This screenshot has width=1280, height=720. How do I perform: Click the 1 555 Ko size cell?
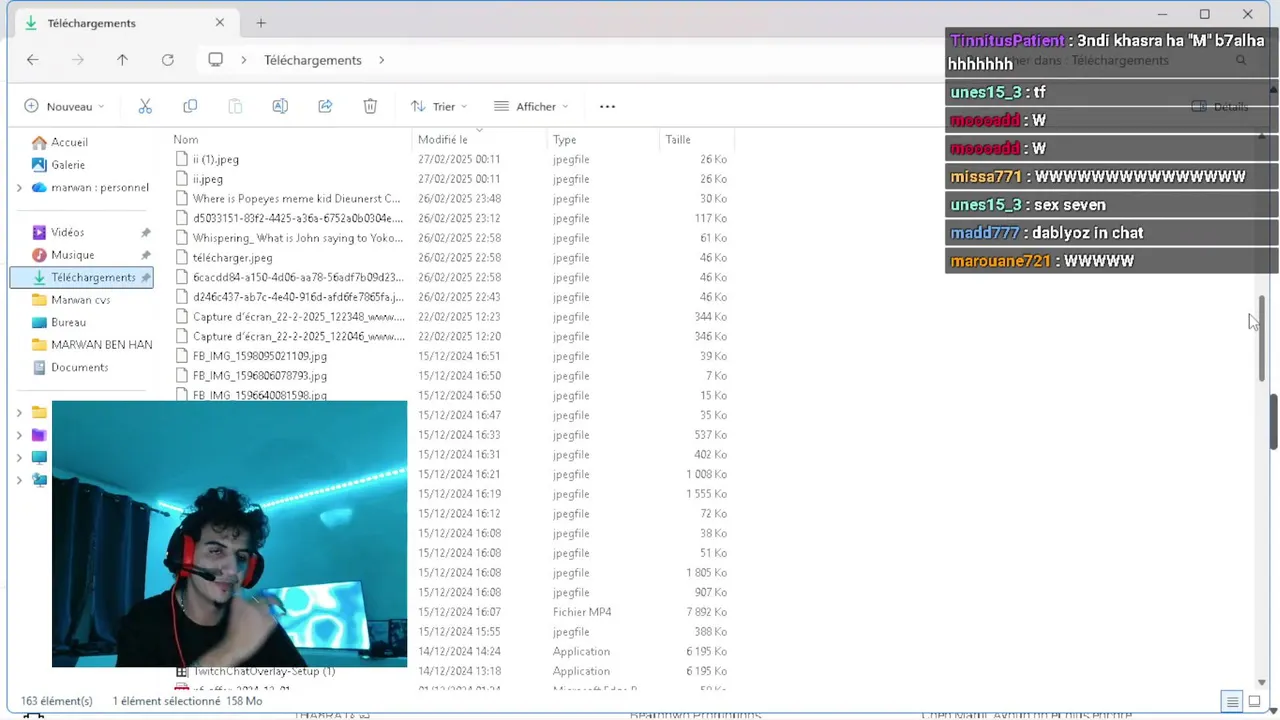click(706, 494)
